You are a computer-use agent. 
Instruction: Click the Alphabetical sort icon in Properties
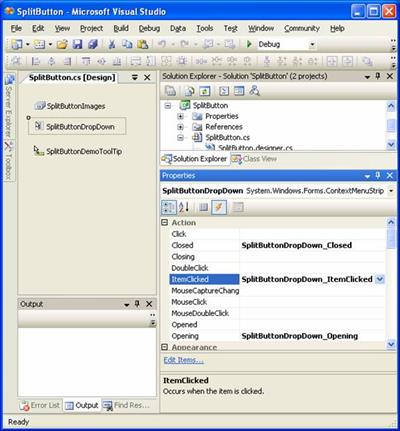pyautogui.click(x=184, y=207)
